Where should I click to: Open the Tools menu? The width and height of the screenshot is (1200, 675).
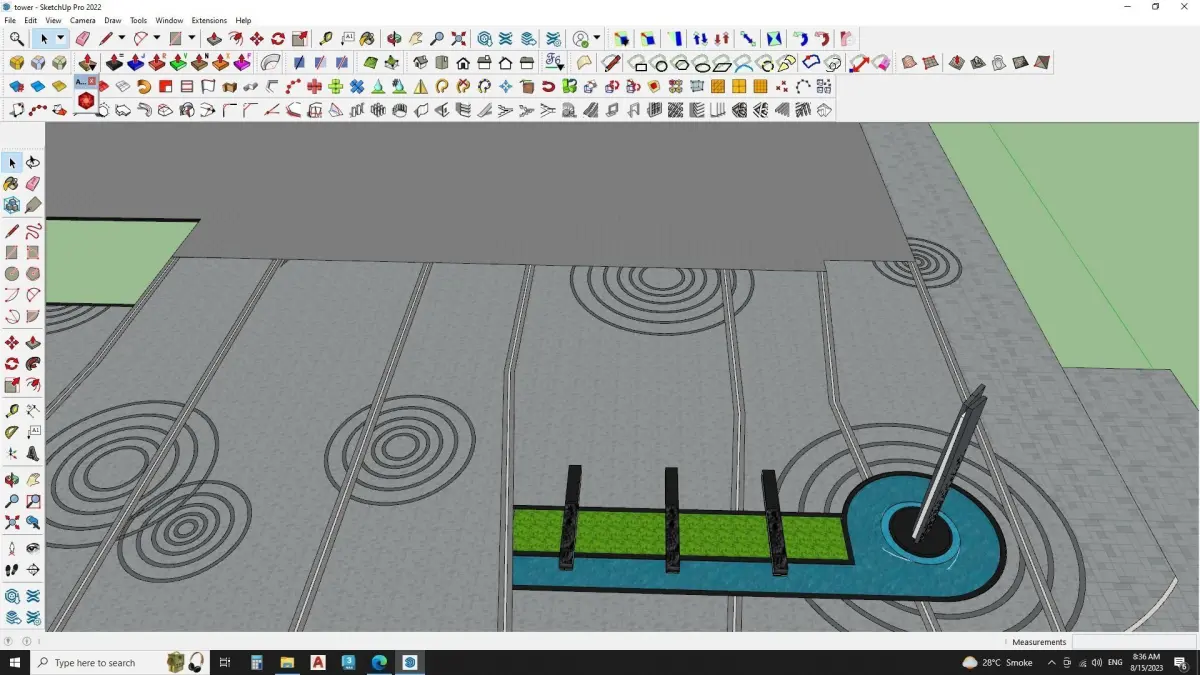[138, 20]
